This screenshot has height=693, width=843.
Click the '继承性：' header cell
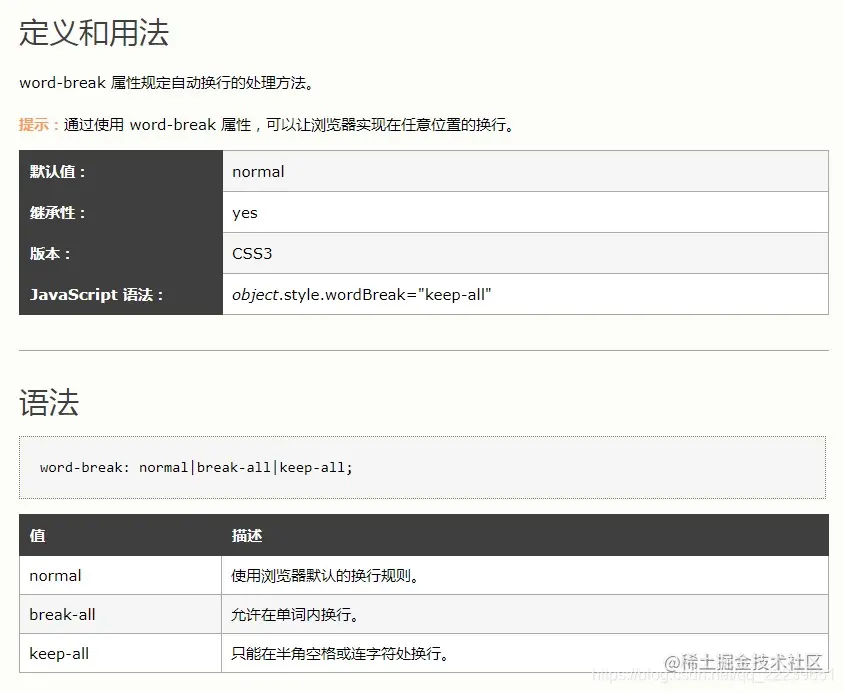[121, 212]
